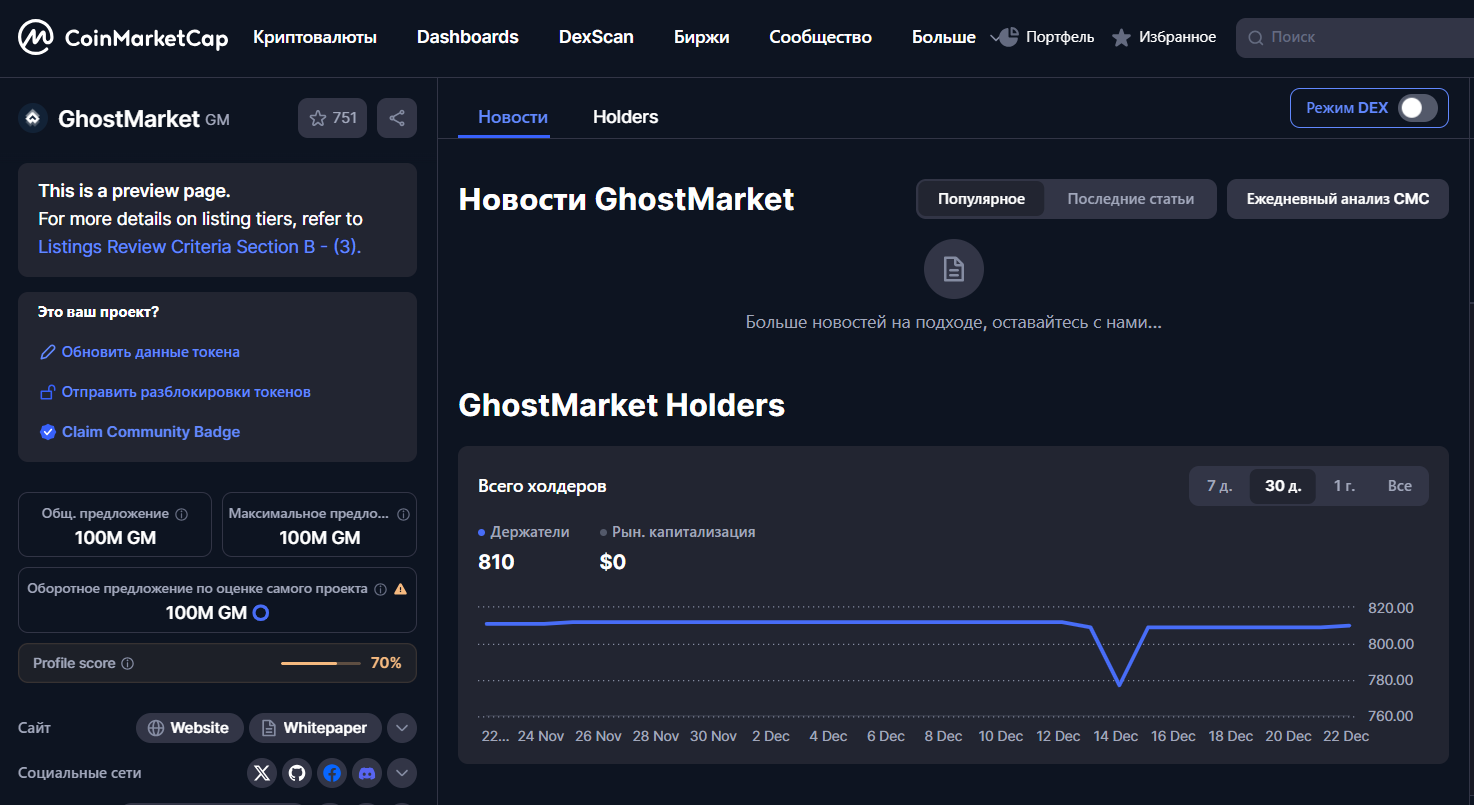Screen dimensions: 1474x805
Task: Toggle the Рын. капитализация chart series
Action: click(678, 532)
